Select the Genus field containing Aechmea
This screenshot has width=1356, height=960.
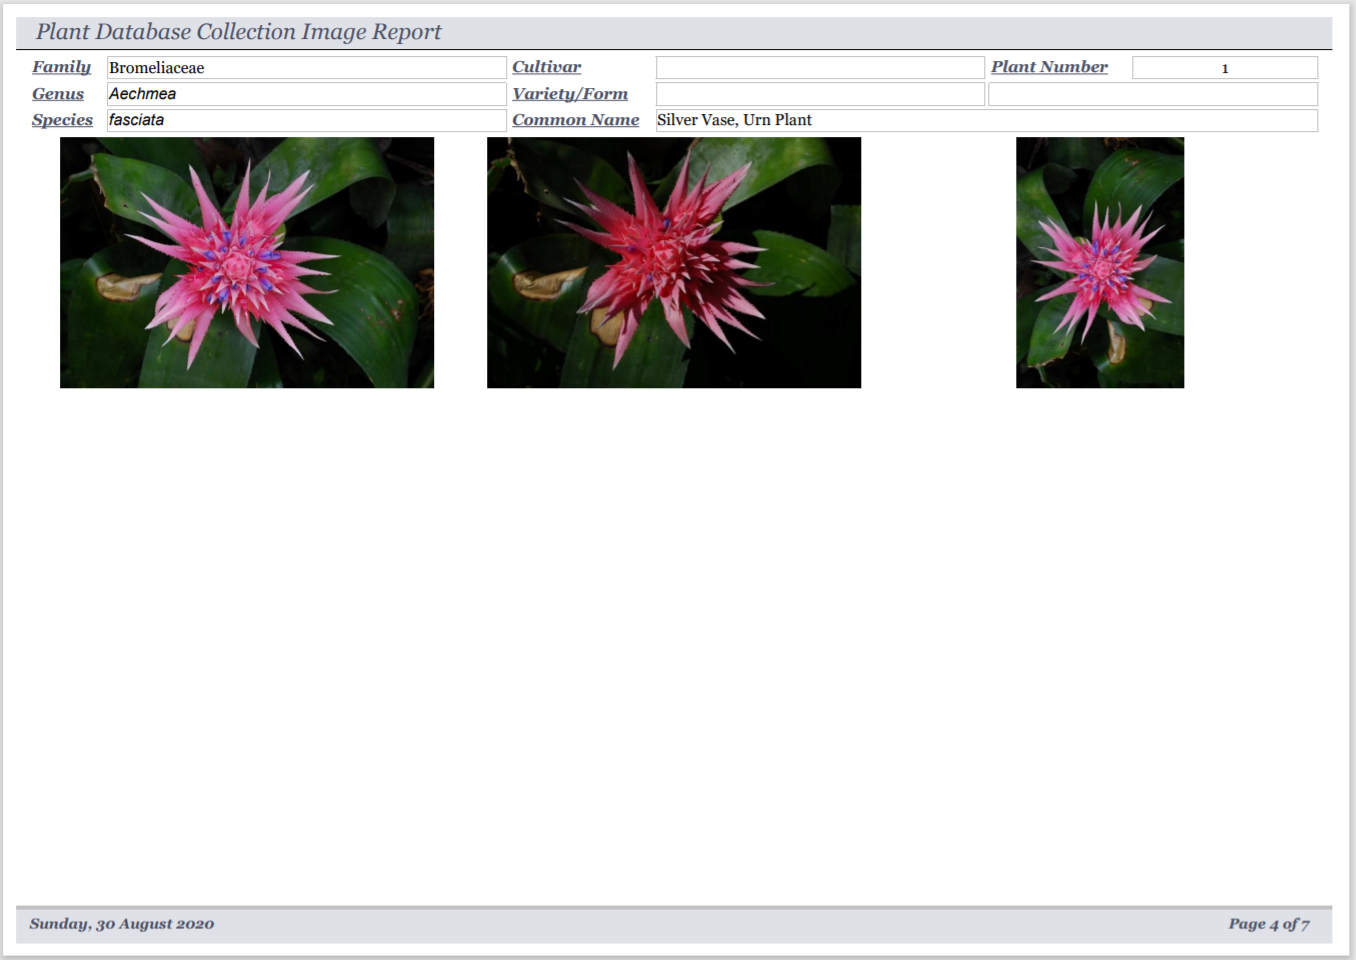click(307, 94)
